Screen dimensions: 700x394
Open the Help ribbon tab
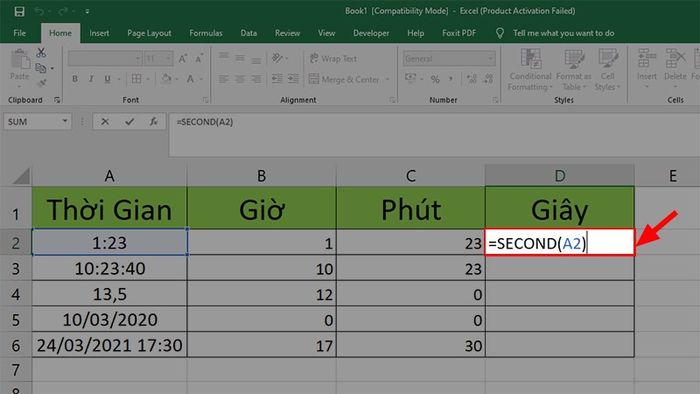pyautogui.click(x=416, y=33)
